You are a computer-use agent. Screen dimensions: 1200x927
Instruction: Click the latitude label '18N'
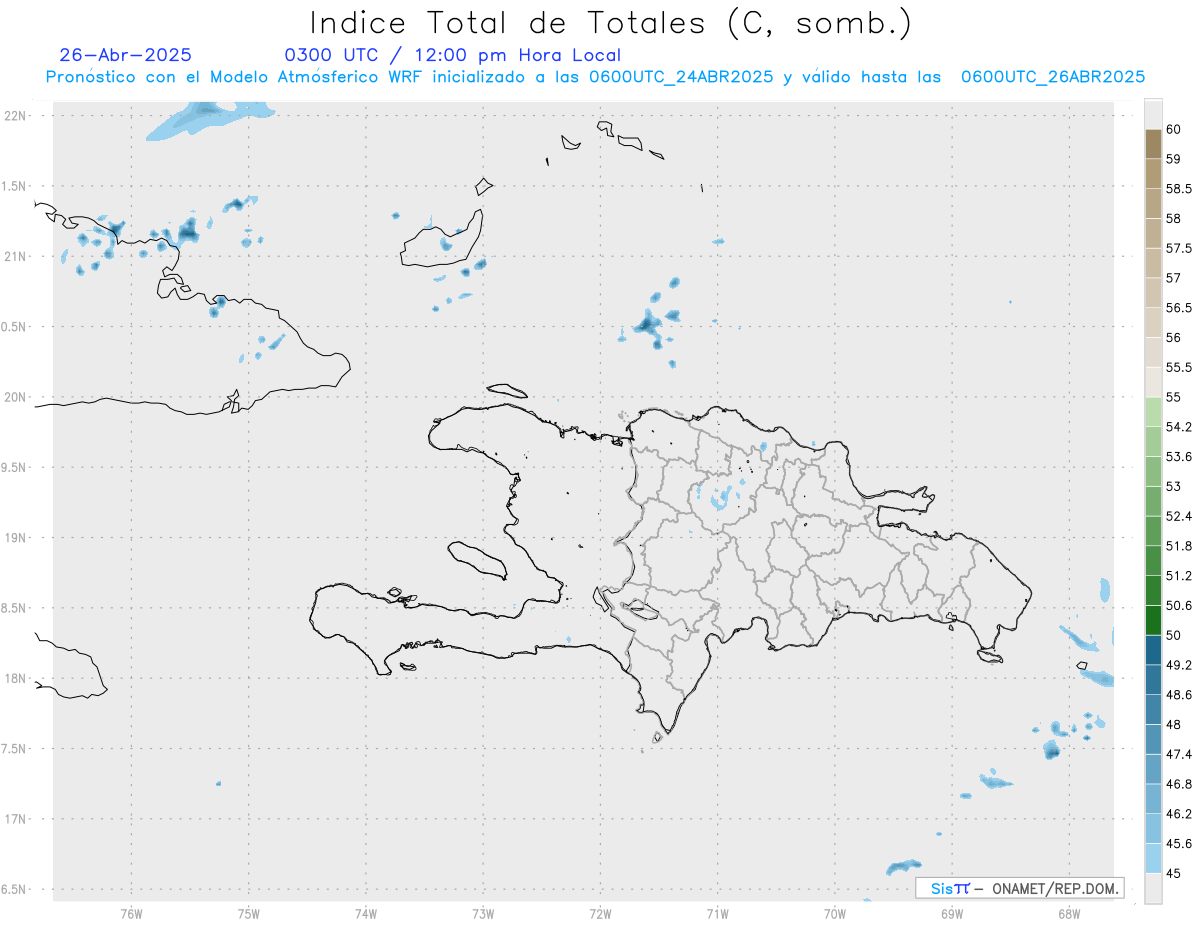[x=15, y=678]
